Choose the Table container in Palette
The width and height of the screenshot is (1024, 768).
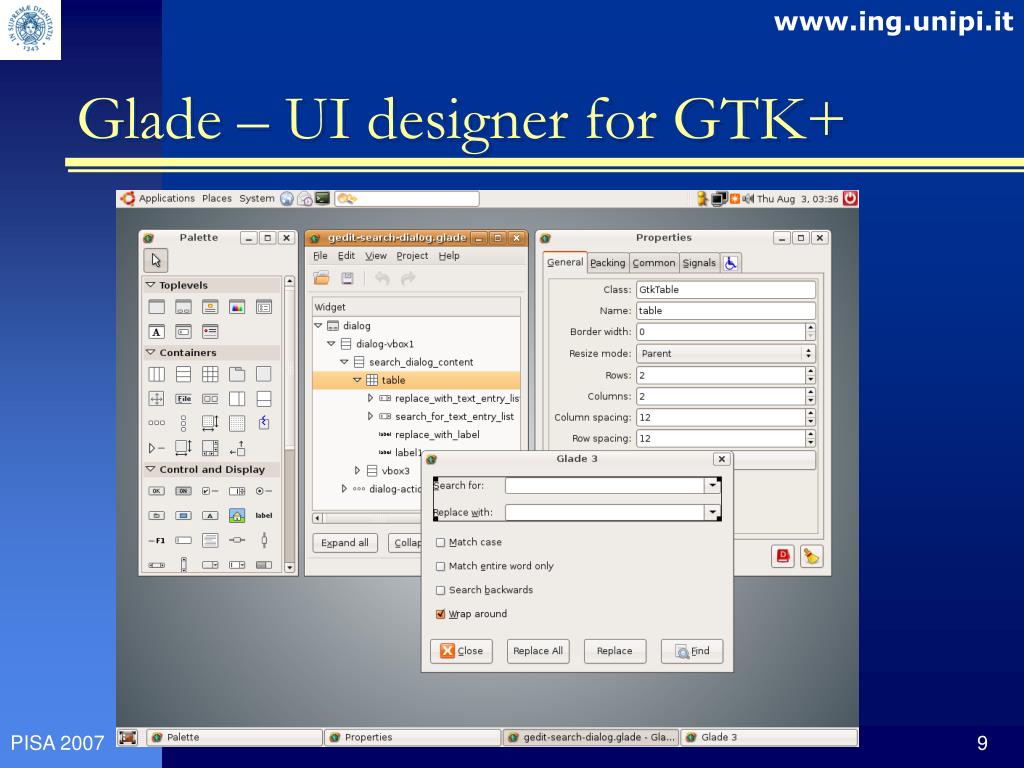click(x=210, y=374)
